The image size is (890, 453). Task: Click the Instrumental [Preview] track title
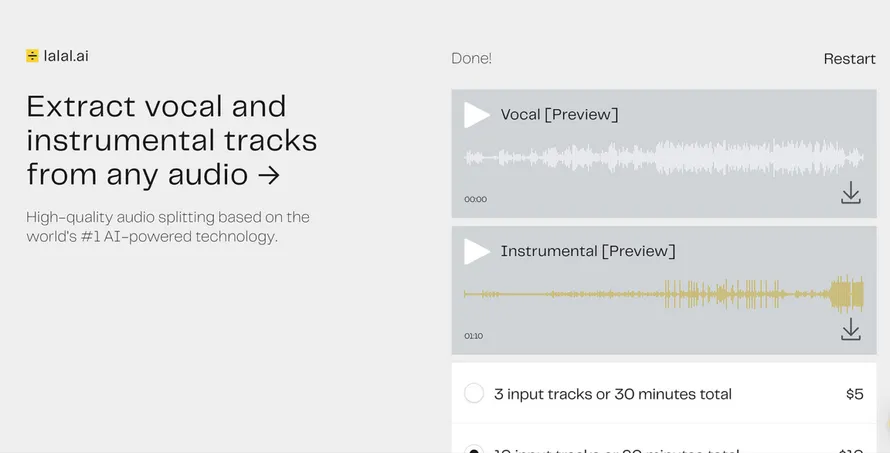[588, 251]
